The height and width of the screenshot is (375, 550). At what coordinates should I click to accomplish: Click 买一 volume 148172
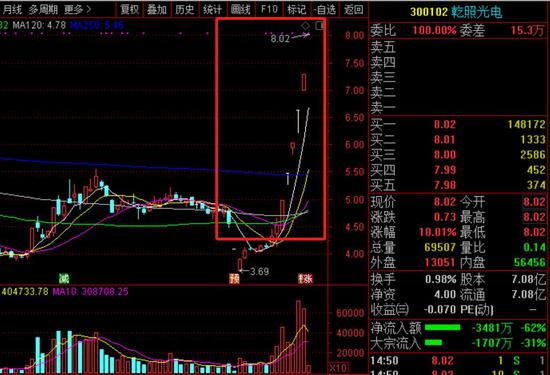pos(526,125)
